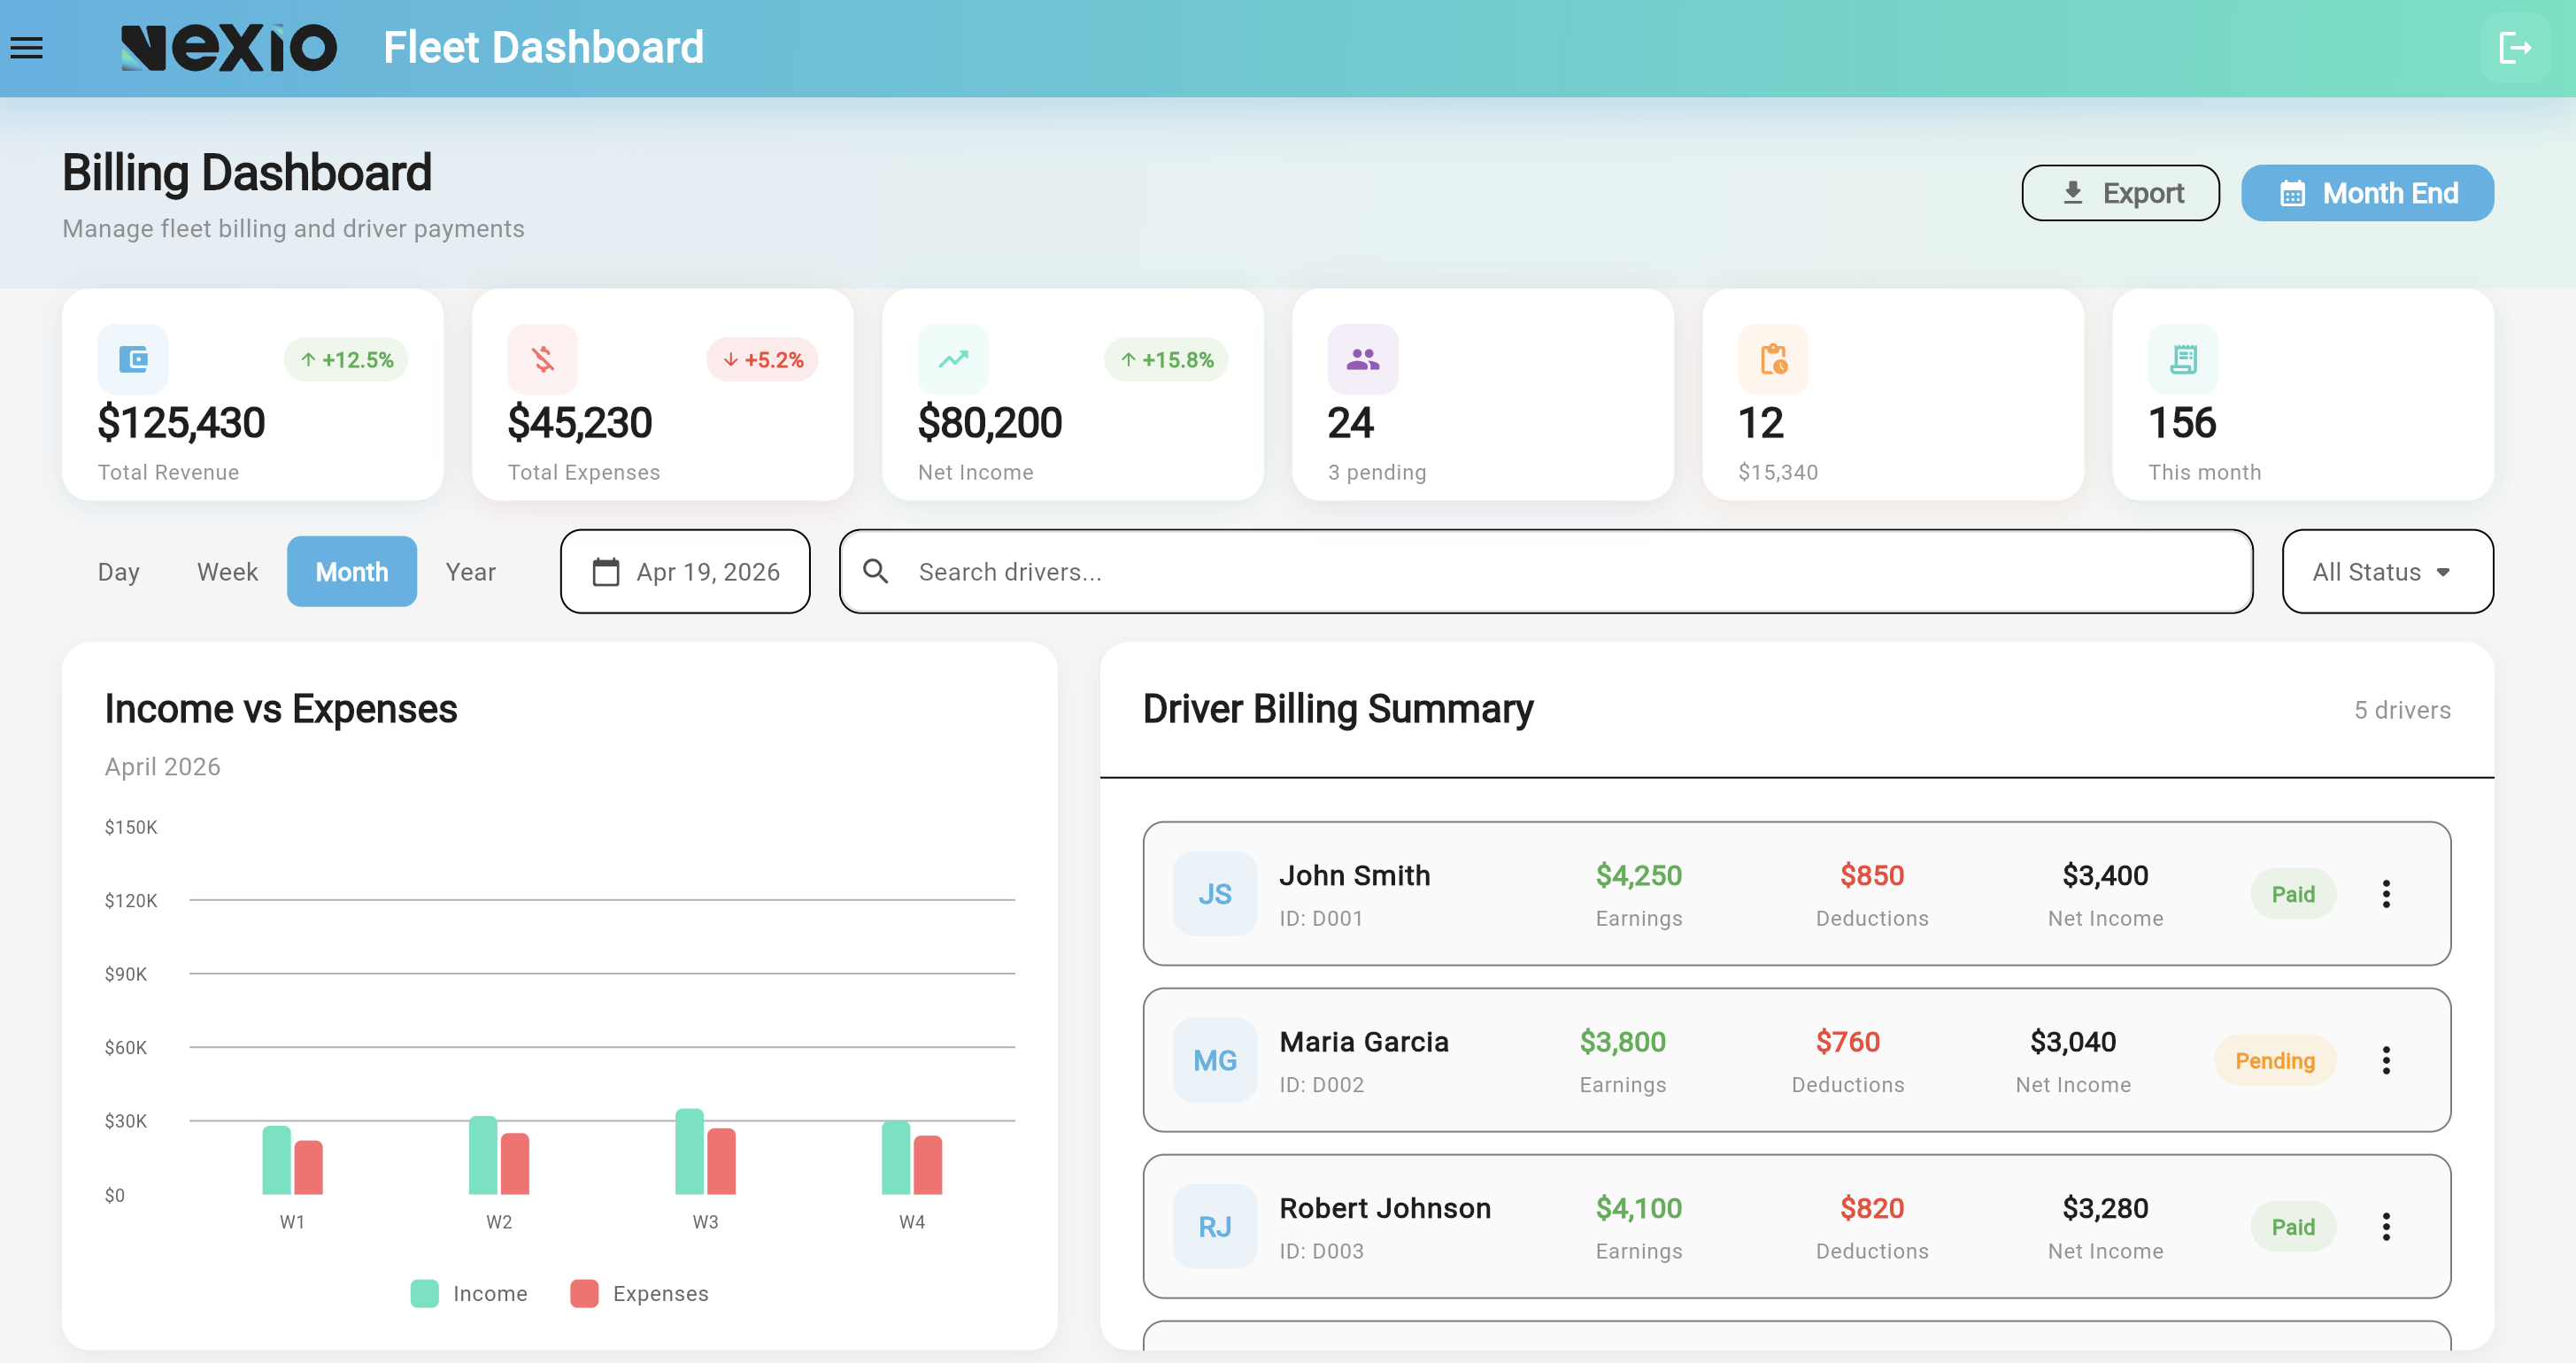Click Maria Garcia's $760 deductions
The width and height of the screenshot is (2576, 1363).
1847,1042
